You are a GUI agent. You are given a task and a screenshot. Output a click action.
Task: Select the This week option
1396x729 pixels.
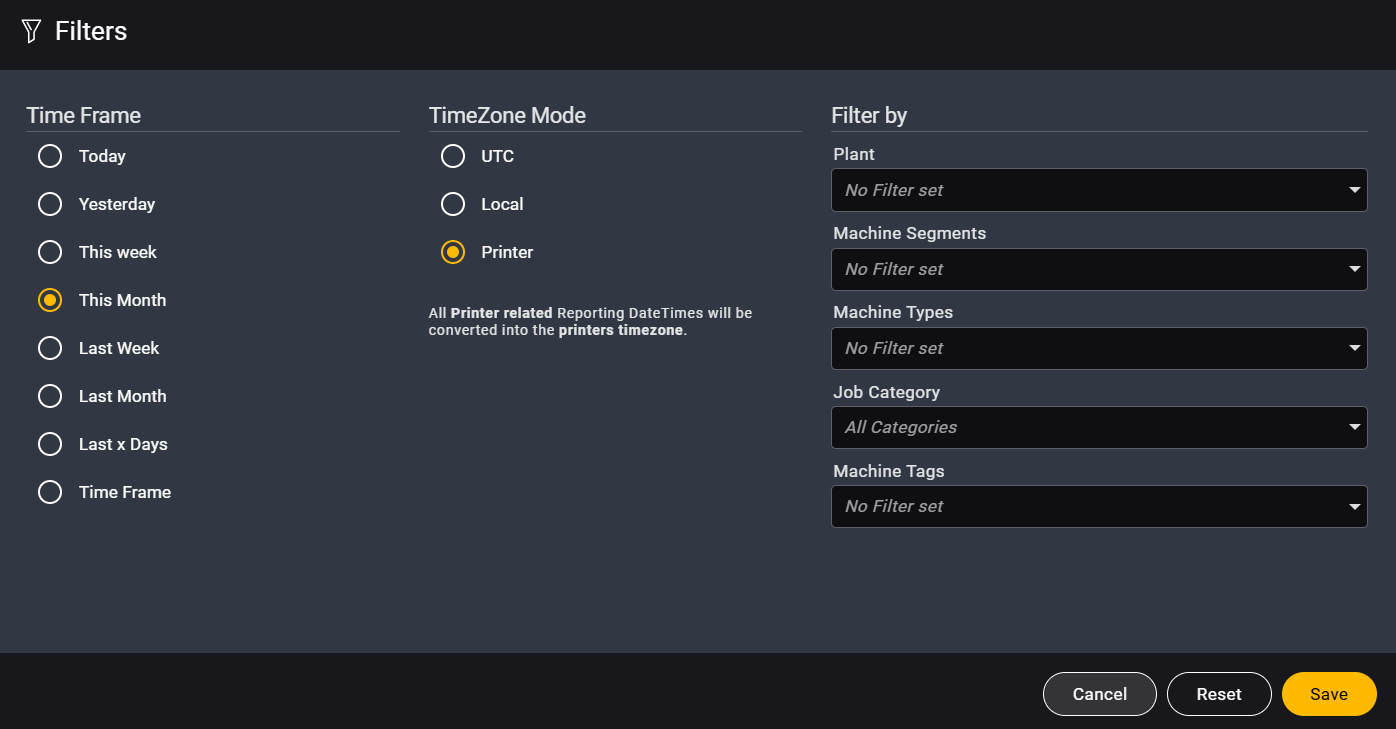pos(50,252)
